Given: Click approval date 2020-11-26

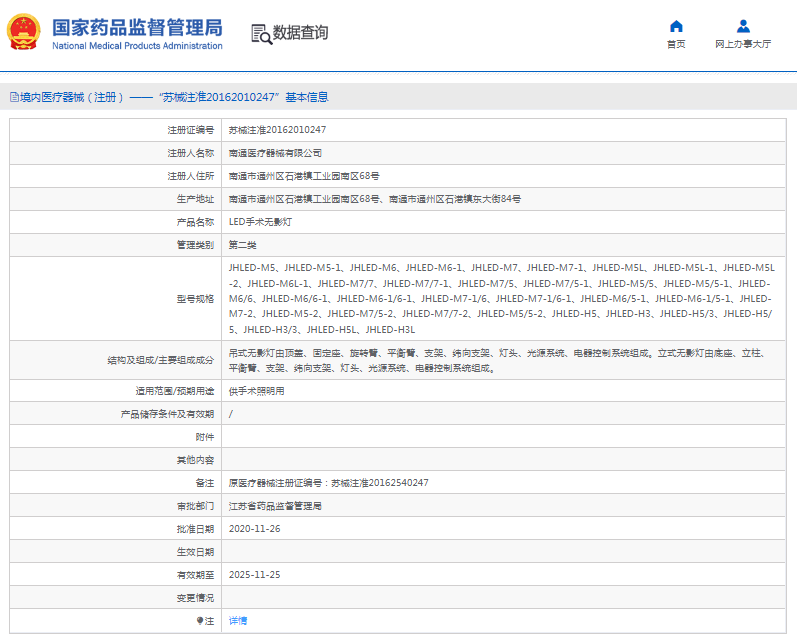Looking at the screenshot, I should click(x=255, y=528).
